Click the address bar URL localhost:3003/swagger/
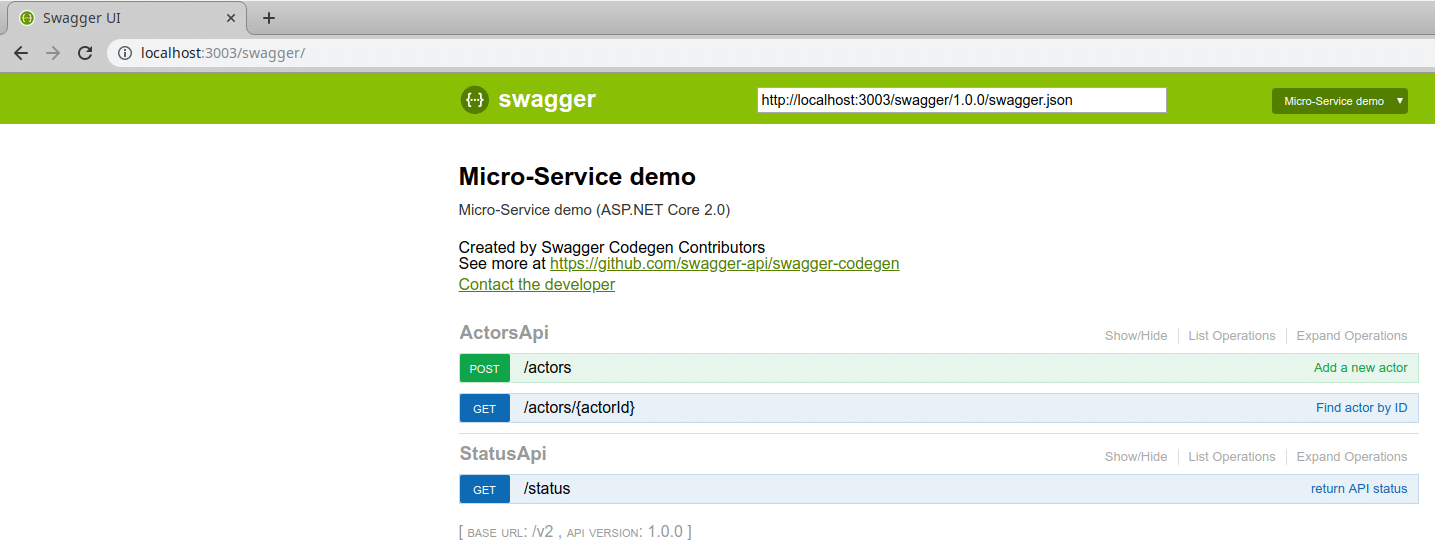The width and height of the screenshot is (1435, 548). pyautogui.click(x=223, y=53)
